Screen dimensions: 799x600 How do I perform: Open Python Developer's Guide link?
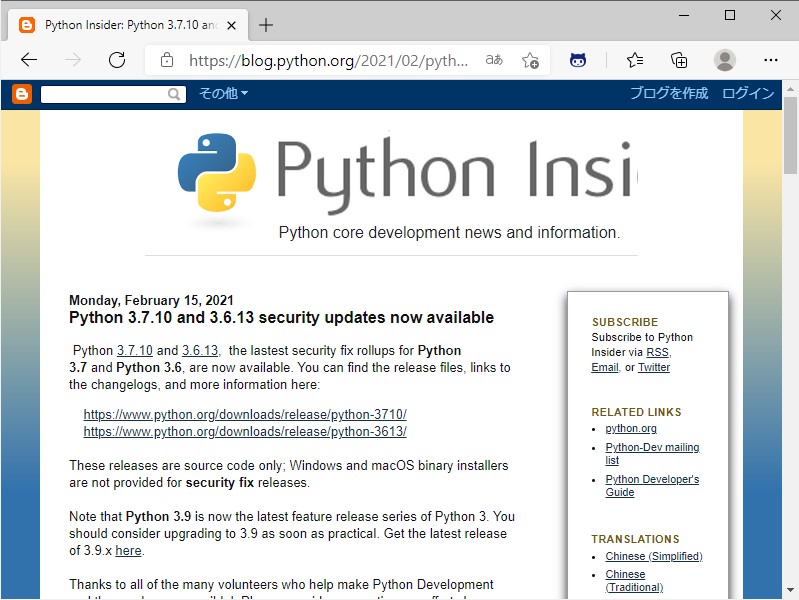point(652,486)
